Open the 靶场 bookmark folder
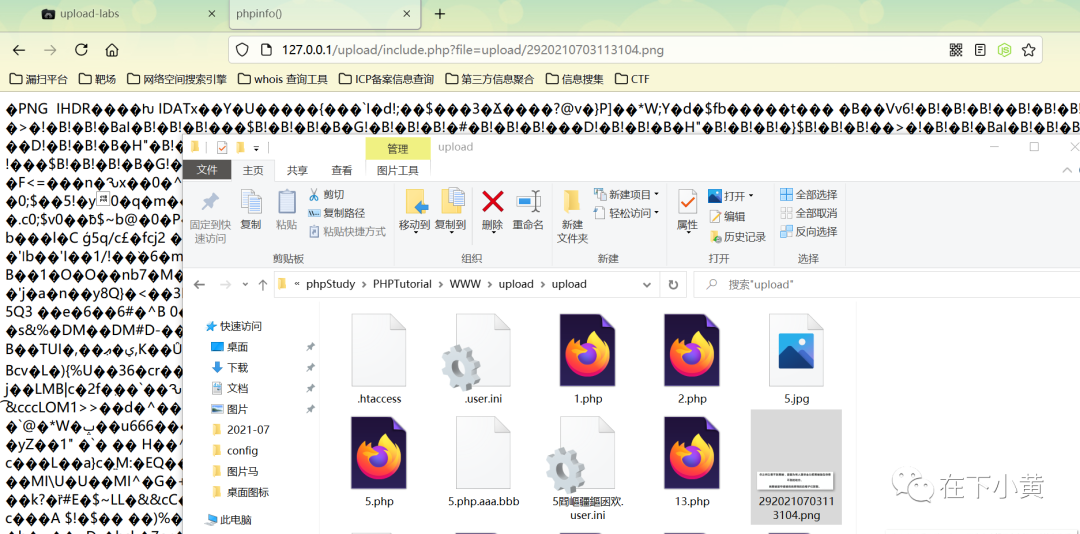Screen dimensions: 1080x534 [x=97, y=79]
